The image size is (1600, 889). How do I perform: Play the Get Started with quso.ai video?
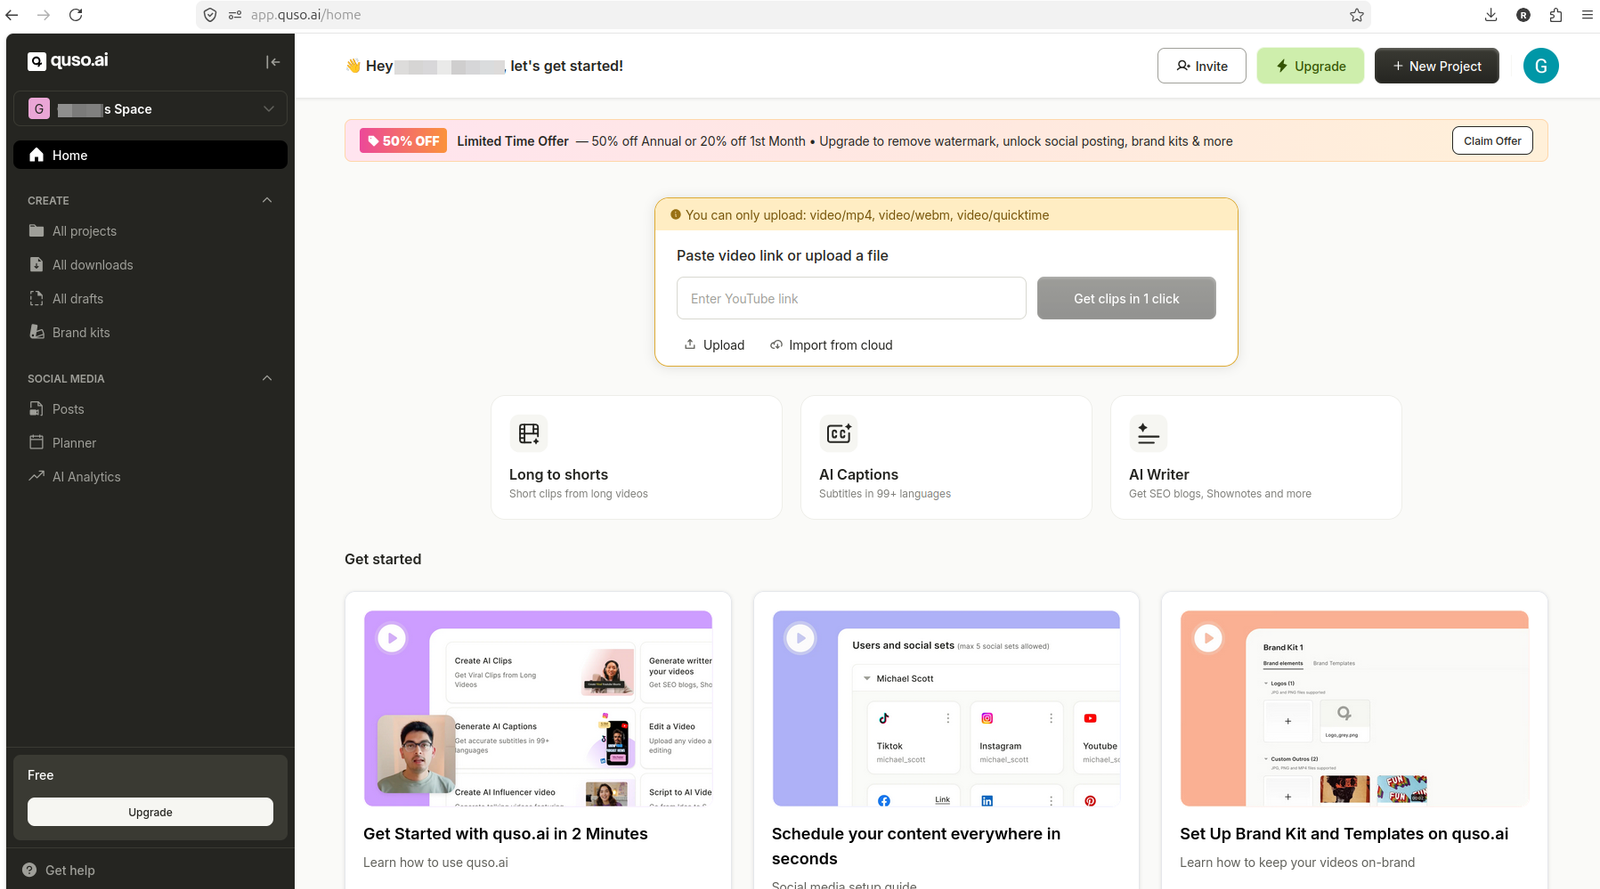[x=392, y=638]
